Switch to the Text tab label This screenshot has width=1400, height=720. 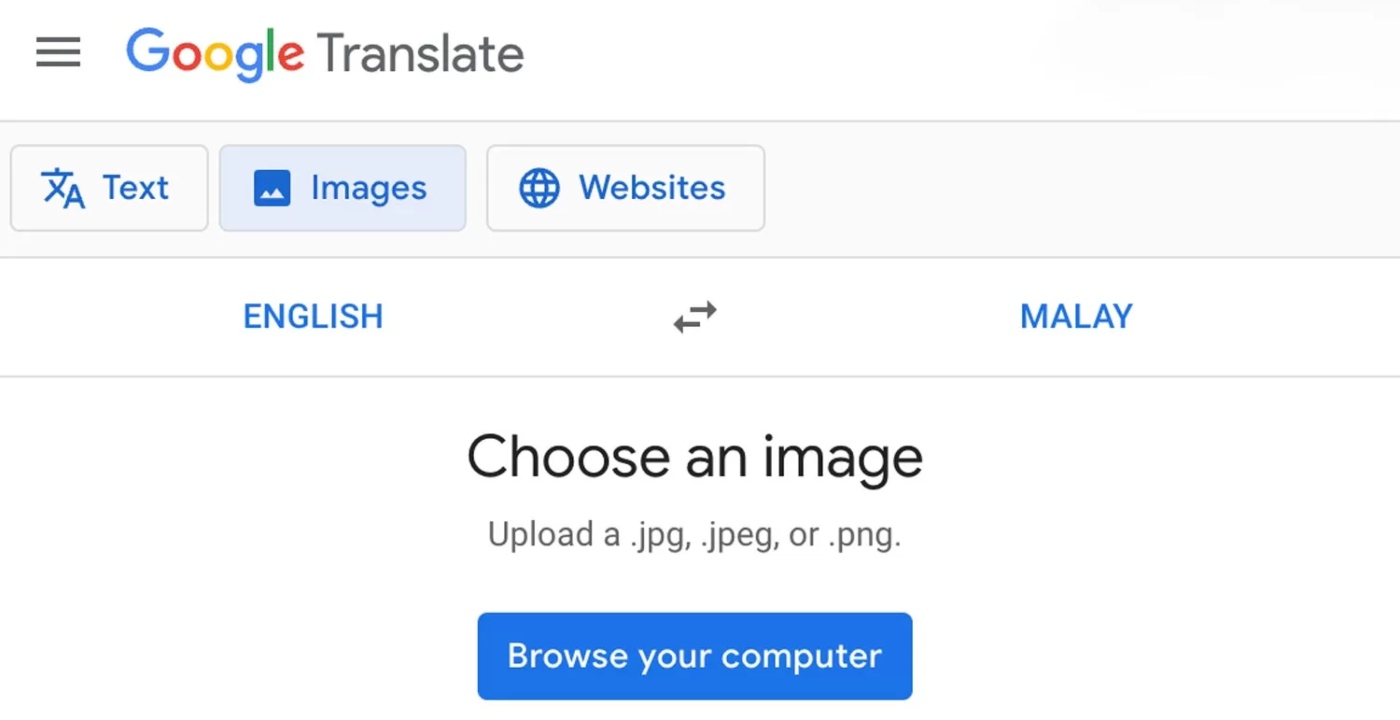136,188
